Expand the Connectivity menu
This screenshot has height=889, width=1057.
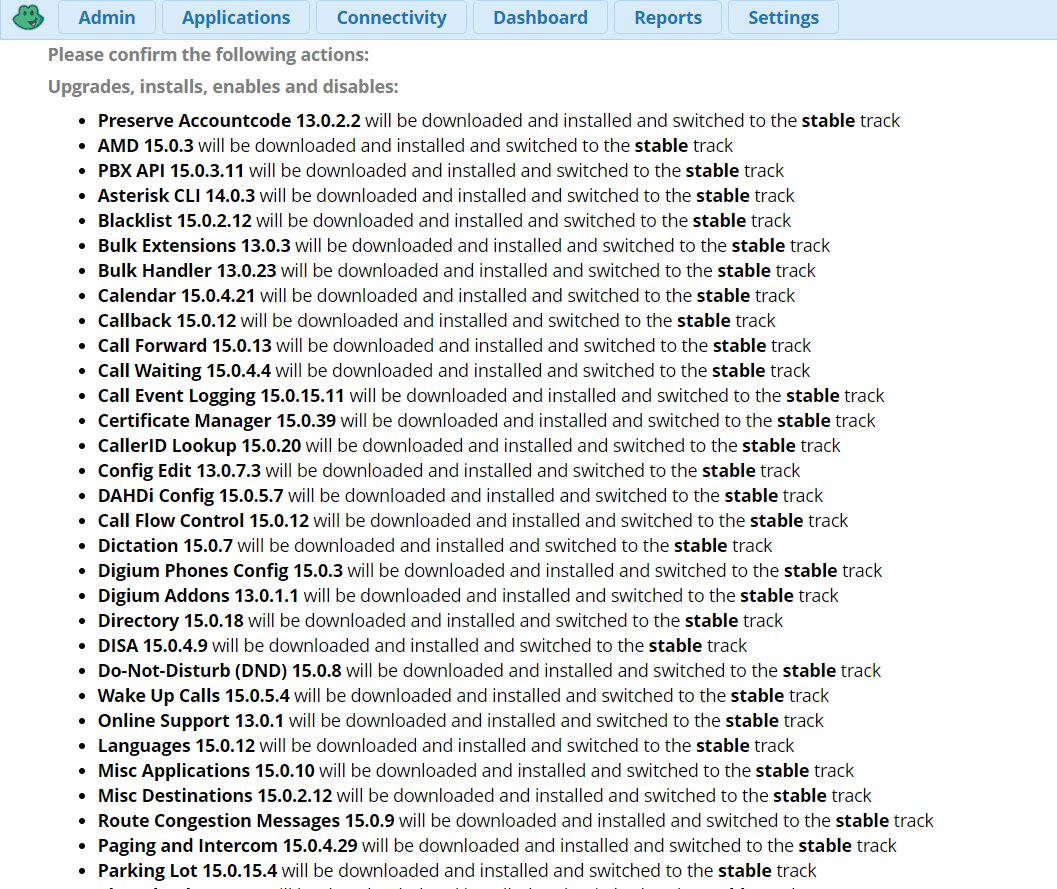pos(391,18)
